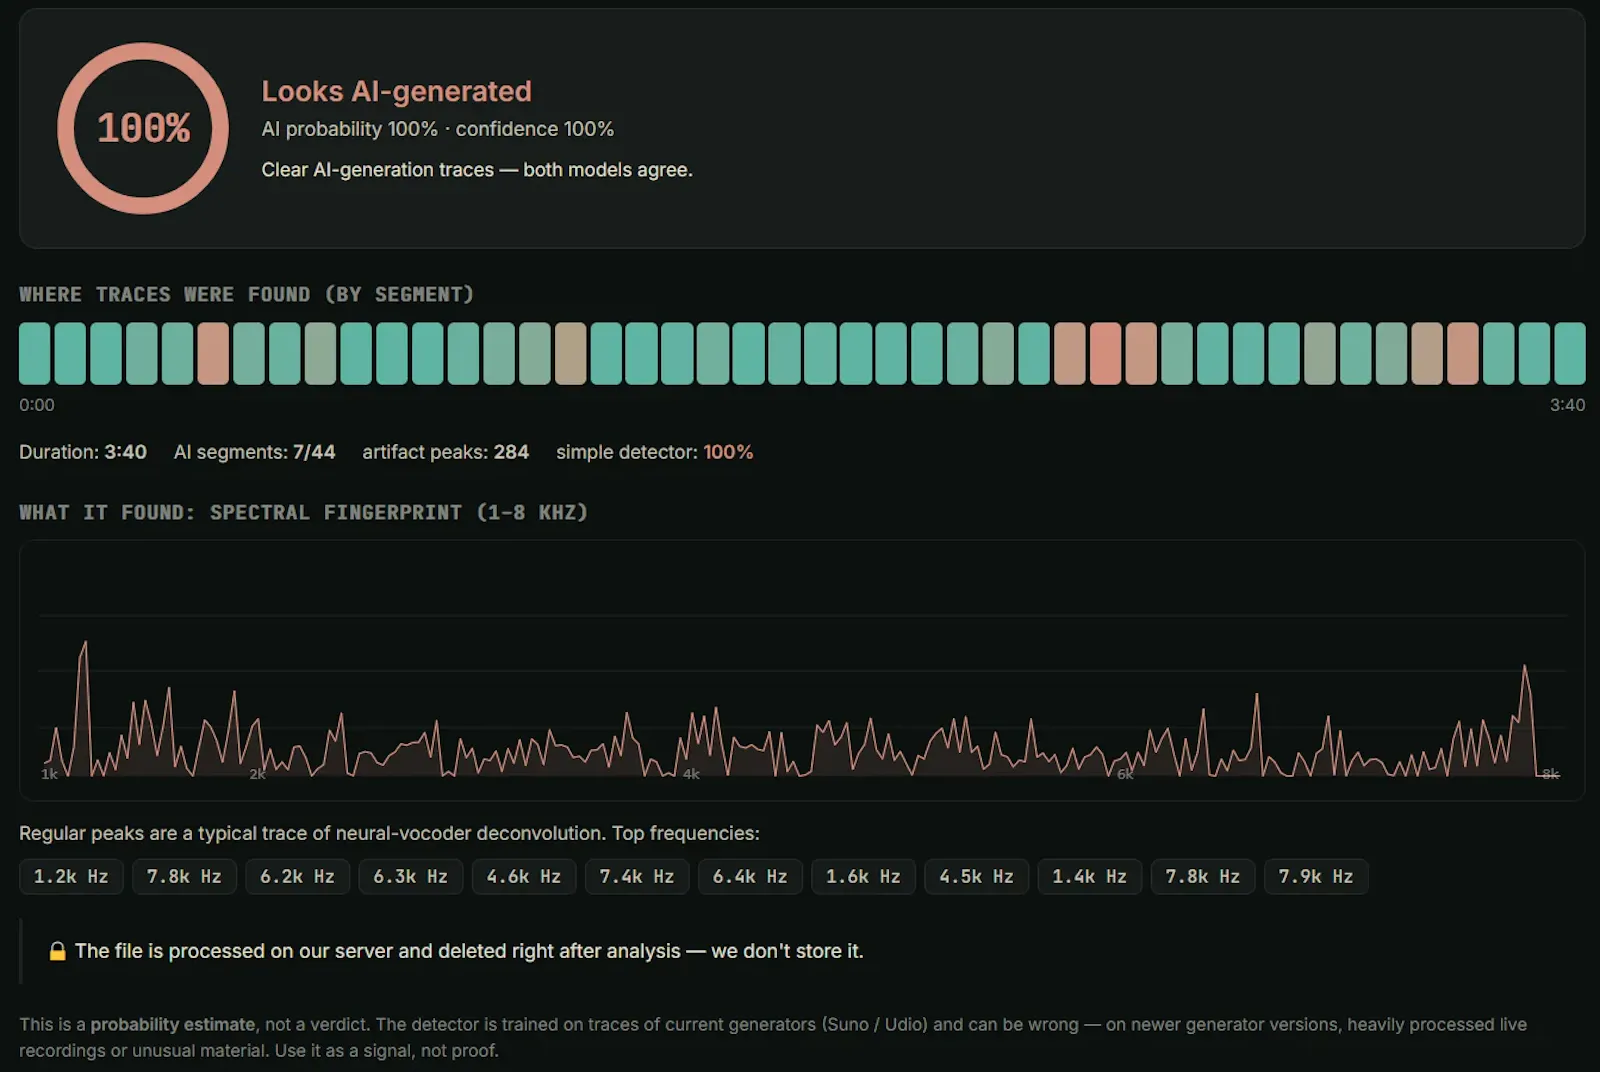The height and width of the screenshot is (1072, 1600).
Task: Click the 'AI probability 100% · confidence 100%' line
Action: (437, 129)
